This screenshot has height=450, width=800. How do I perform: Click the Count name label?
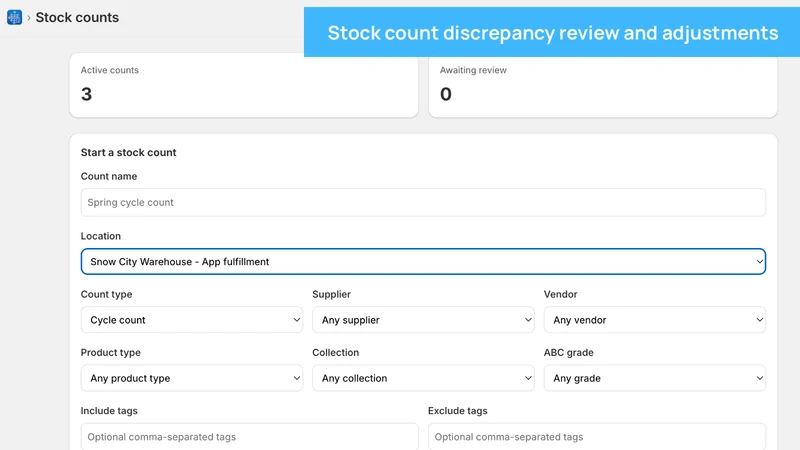coord(109,177)
